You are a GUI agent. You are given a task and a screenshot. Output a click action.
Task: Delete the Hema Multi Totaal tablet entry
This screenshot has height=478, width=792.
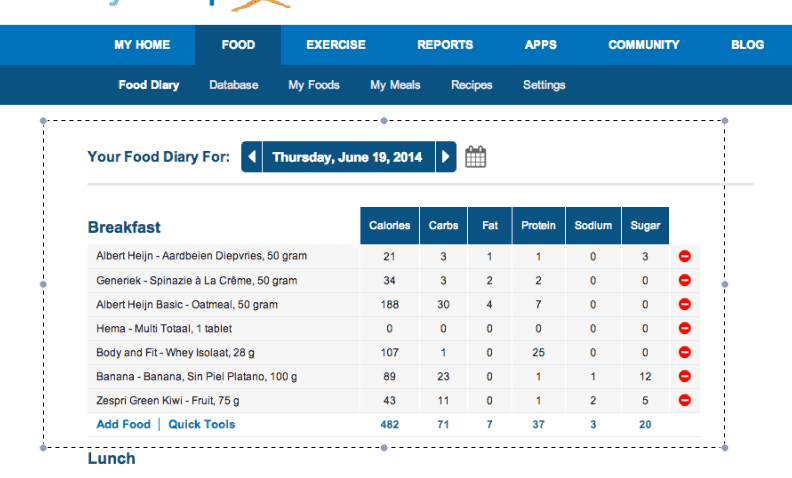(685, 328)
